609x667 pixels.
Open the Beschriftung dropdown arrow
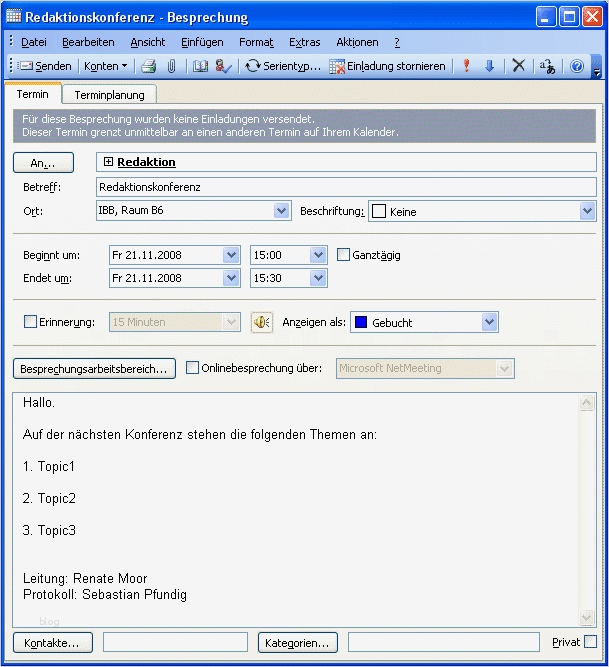click(587, 211)
